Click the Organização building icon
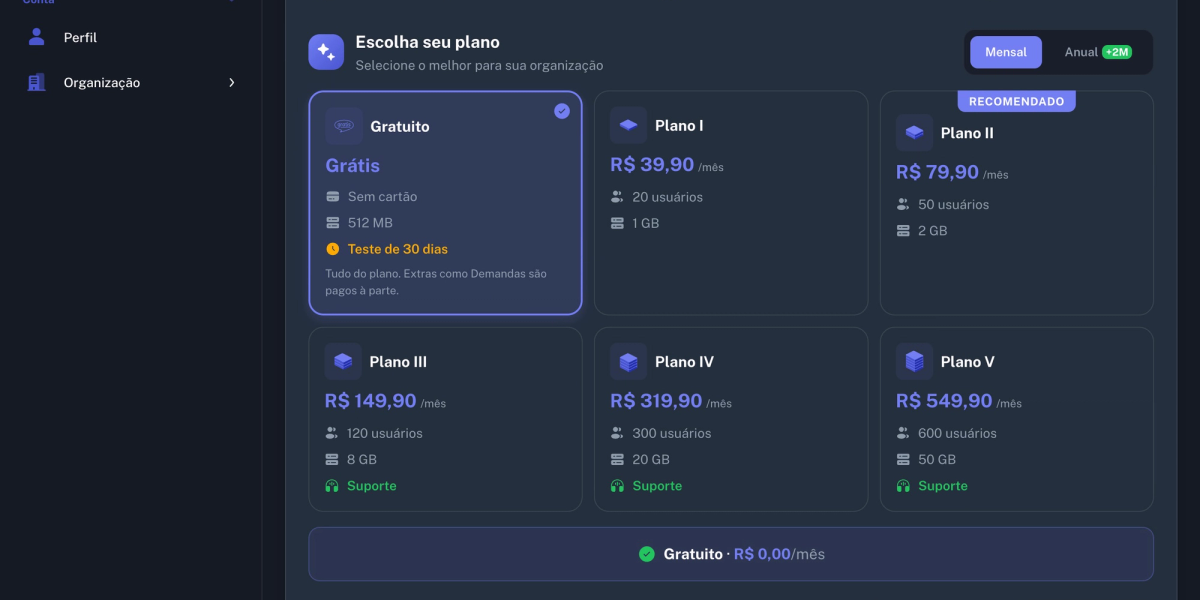 tap(37, 82)
